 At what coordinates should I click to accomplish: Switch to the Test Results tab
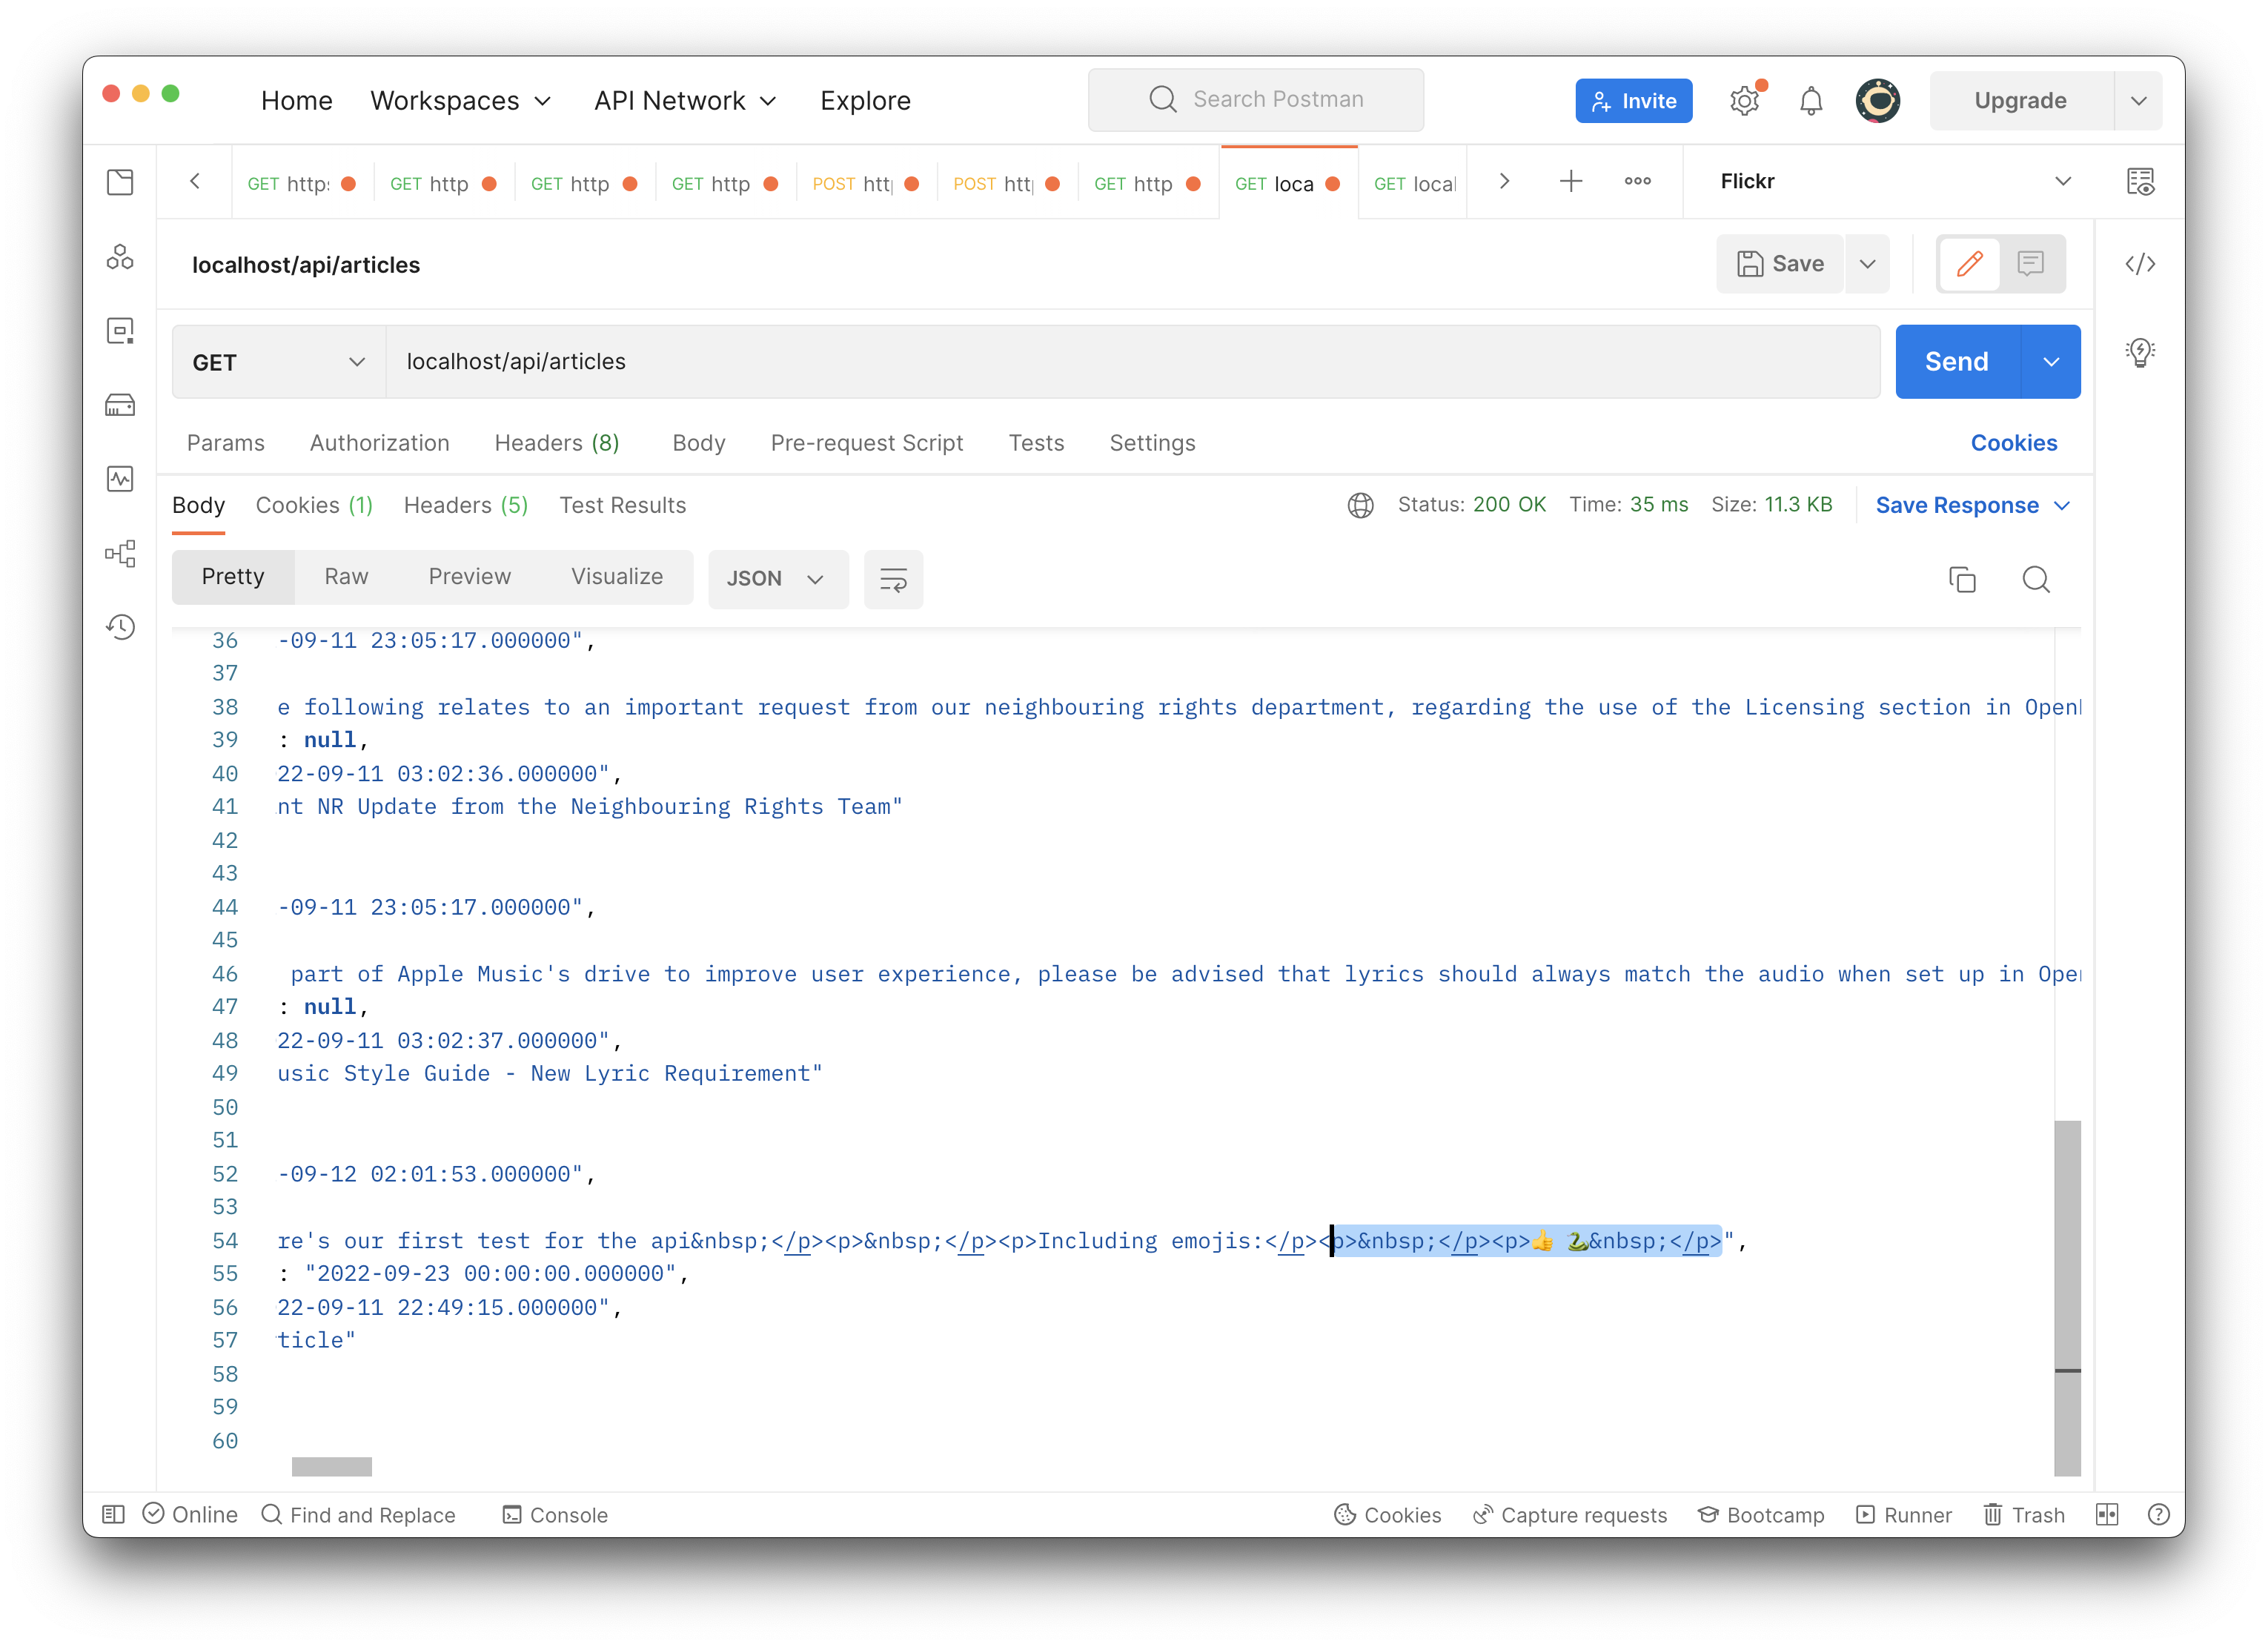622,505
